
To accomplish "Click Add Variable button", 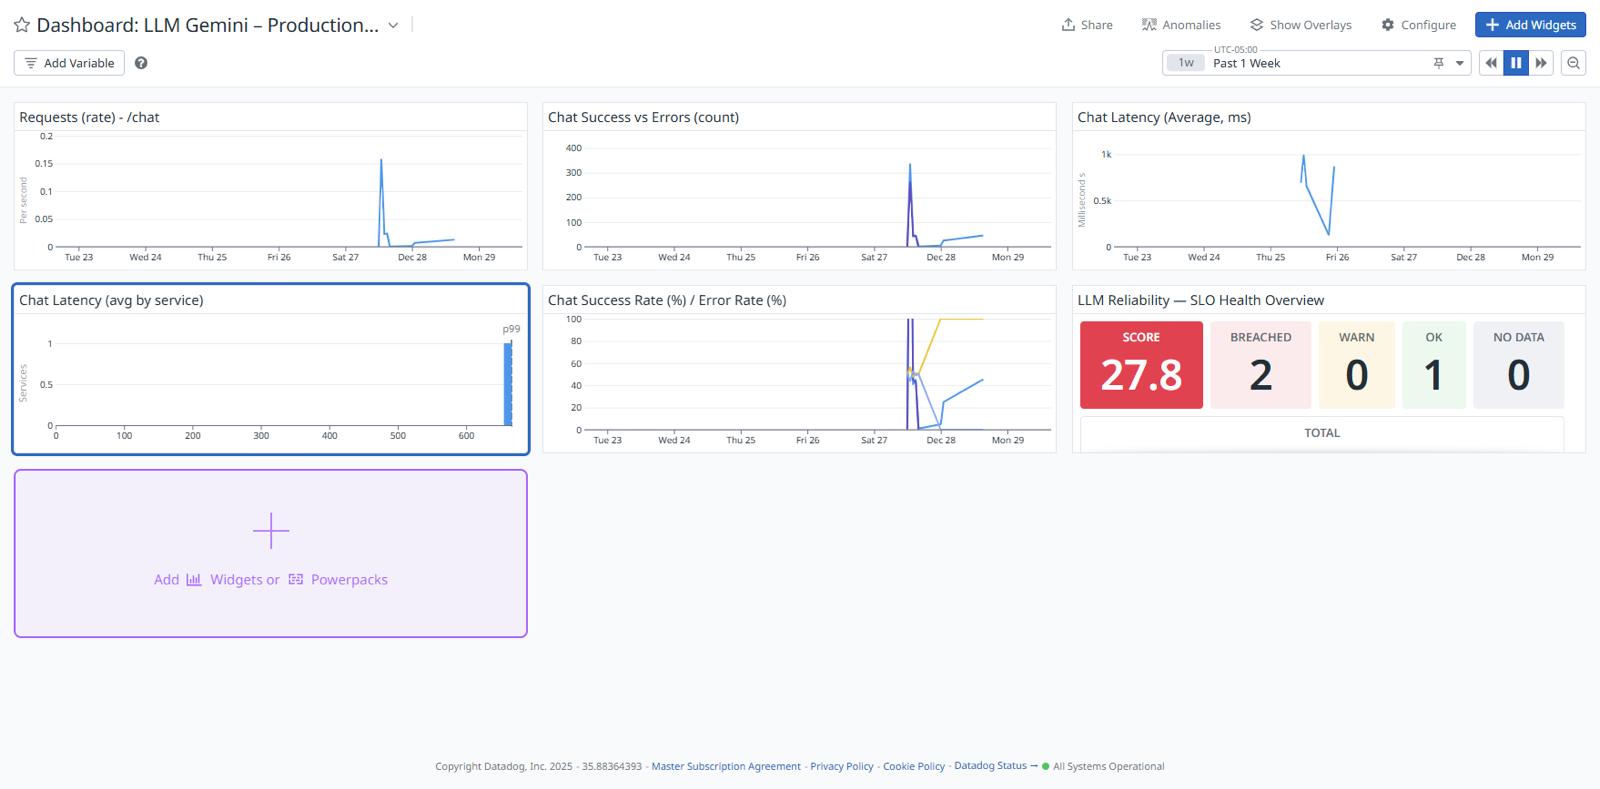I will [x=69, y=63].
